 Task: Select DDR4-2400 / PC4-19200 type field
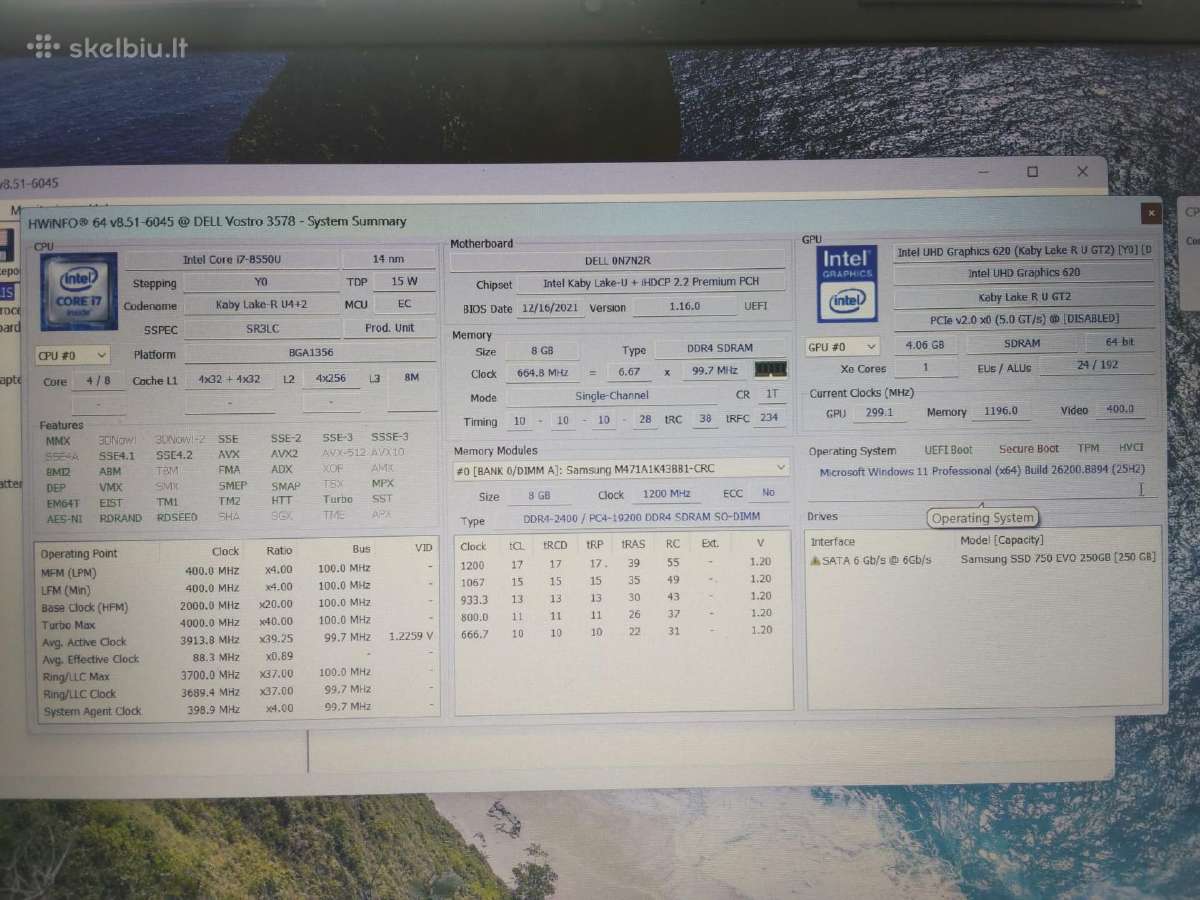641,518
